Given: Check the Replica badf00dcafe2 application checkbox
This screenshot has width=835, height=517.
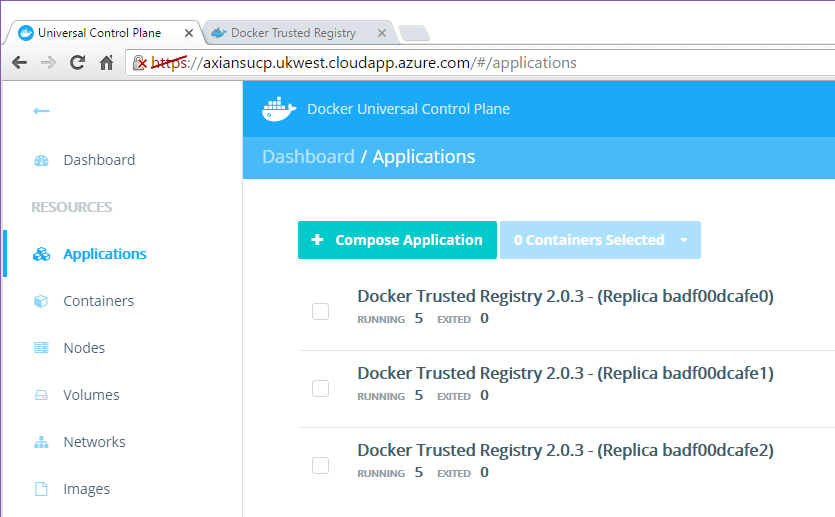Looking at the screenshot, I should [320, 465].
